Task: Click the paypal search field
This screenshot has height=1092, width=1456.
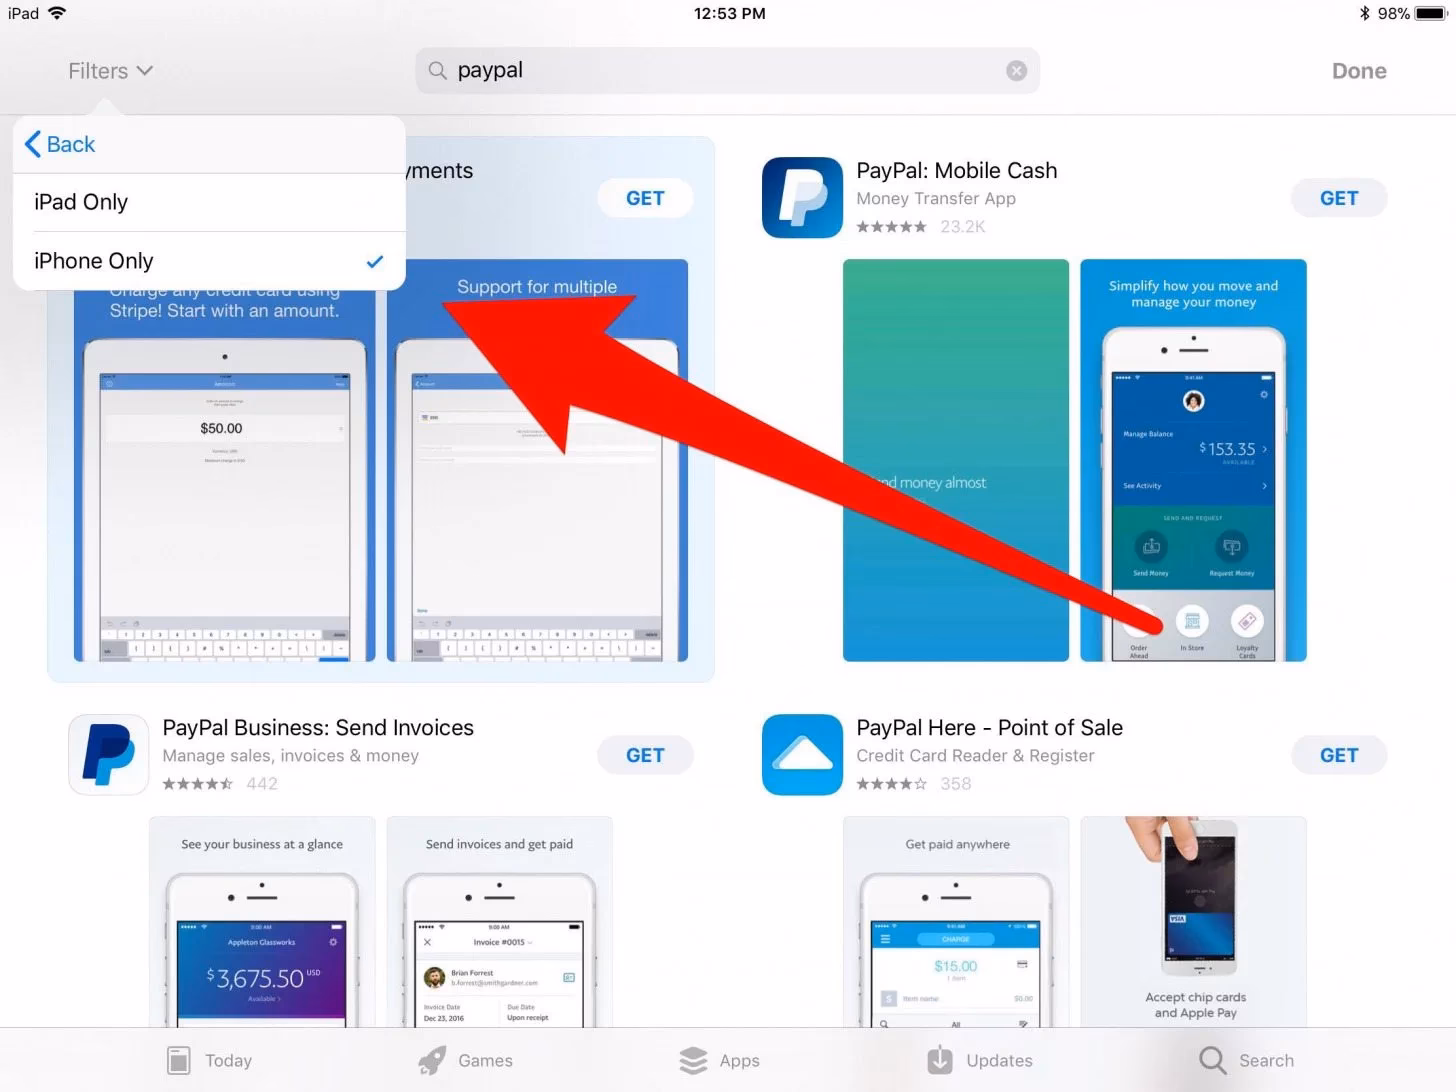Action: point(727,71)
